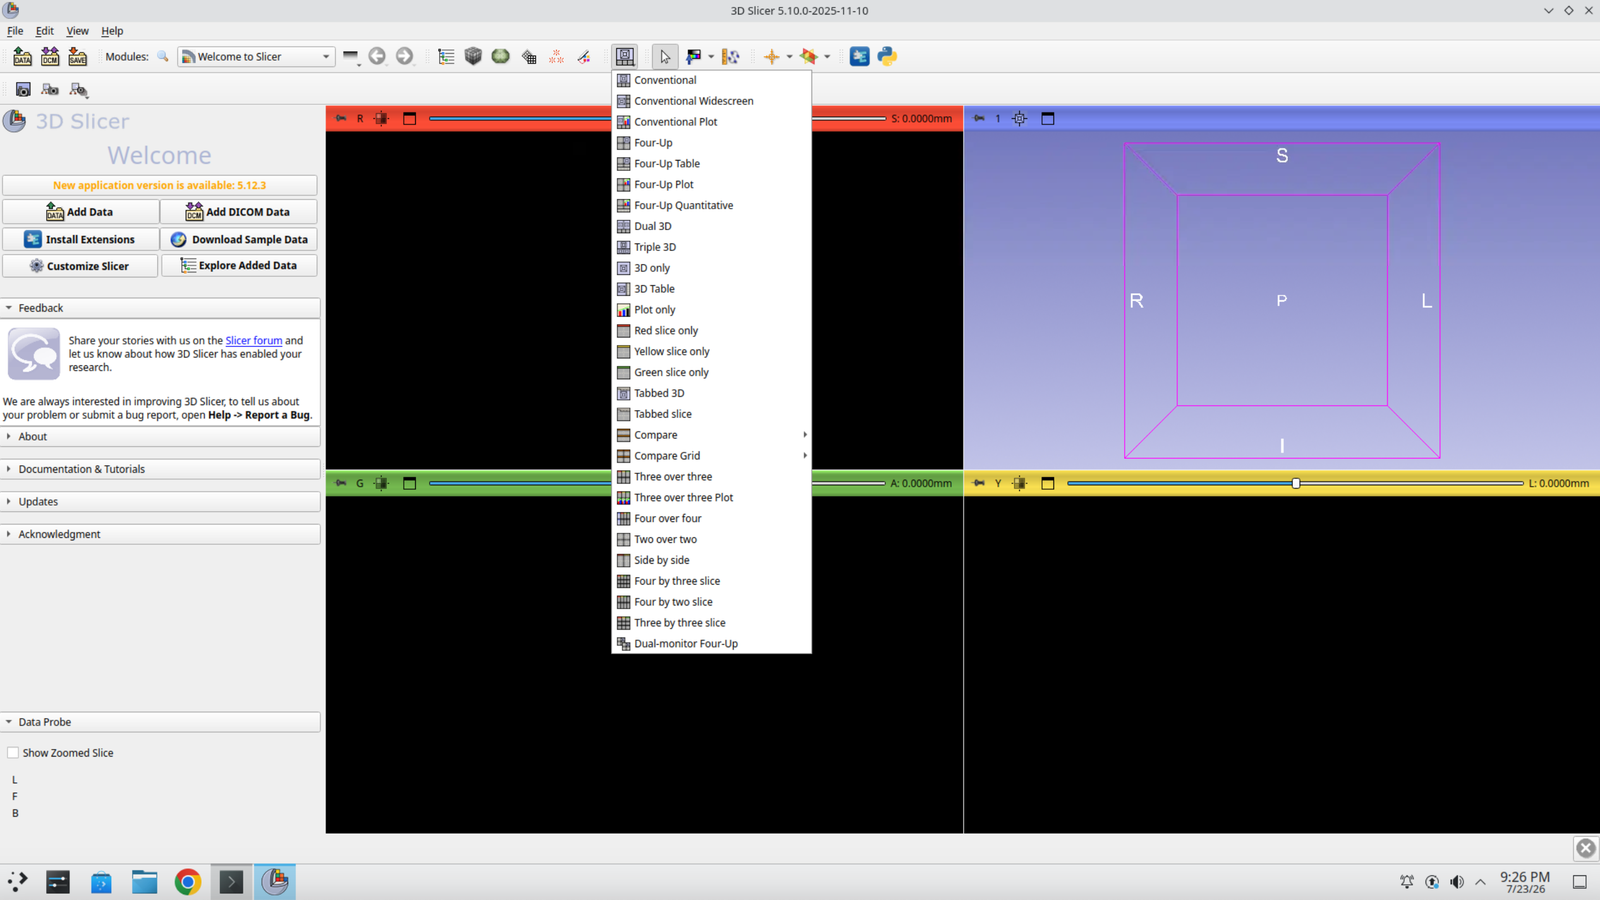Click Customize Slicer button
1600x900 pixels.
tap(80, 266)
